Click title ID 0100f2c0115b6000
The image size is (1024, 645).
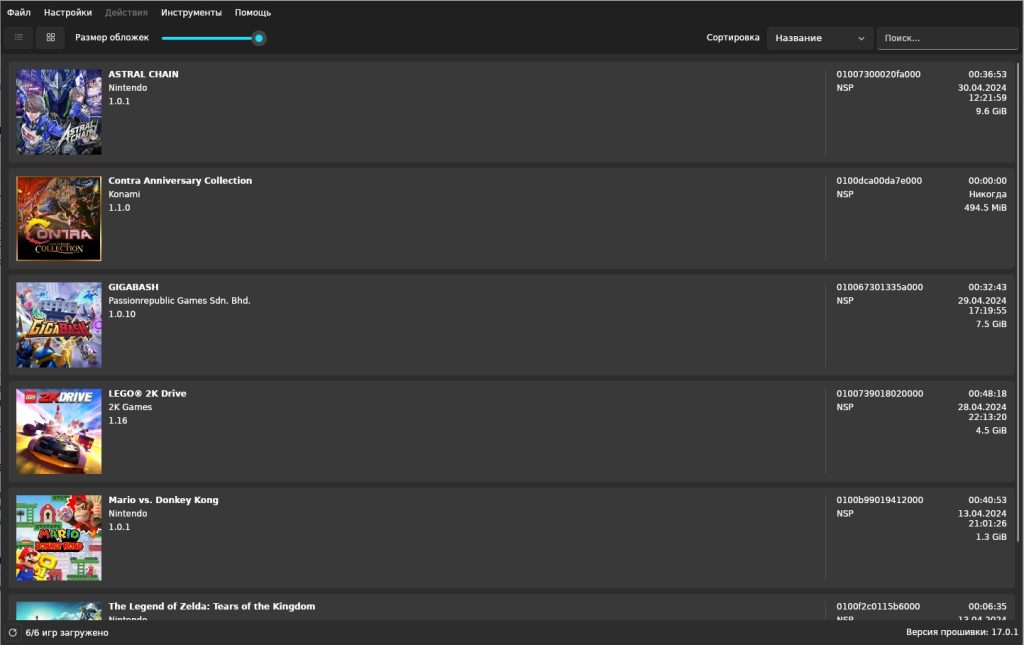tap(878, 606)
